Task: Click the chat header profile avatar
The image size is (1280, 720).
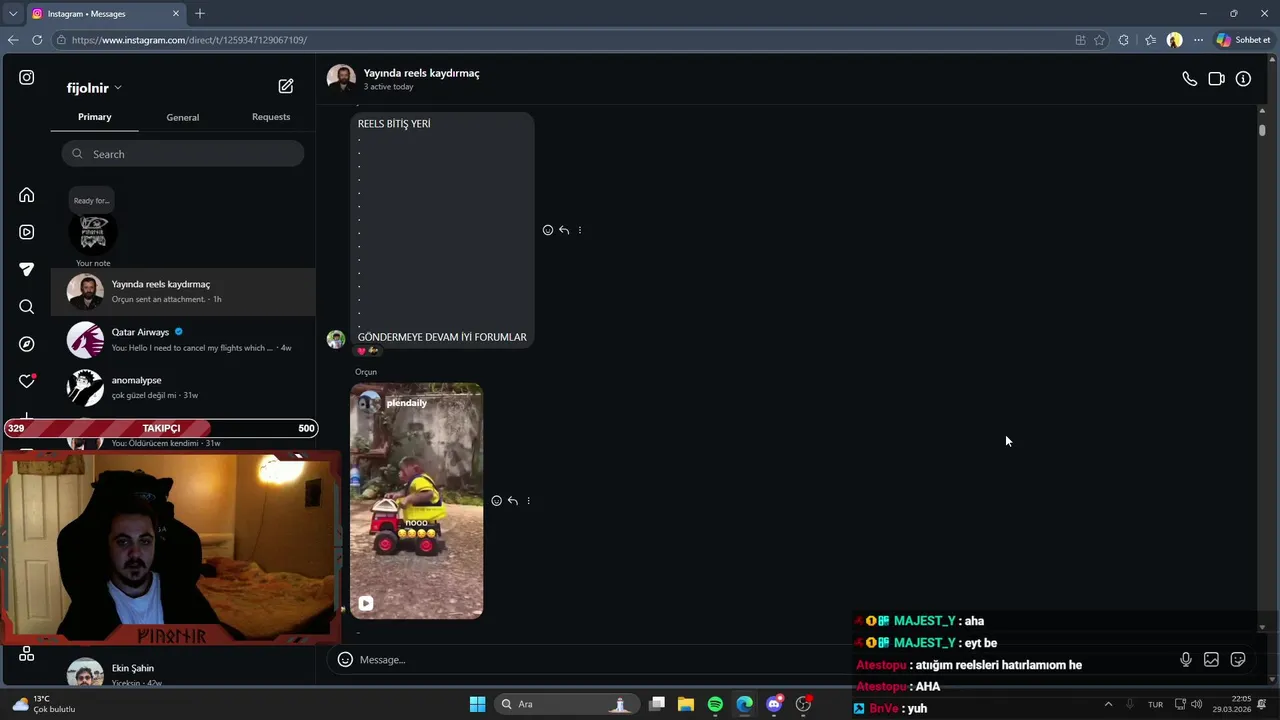Action: (341, 79)
